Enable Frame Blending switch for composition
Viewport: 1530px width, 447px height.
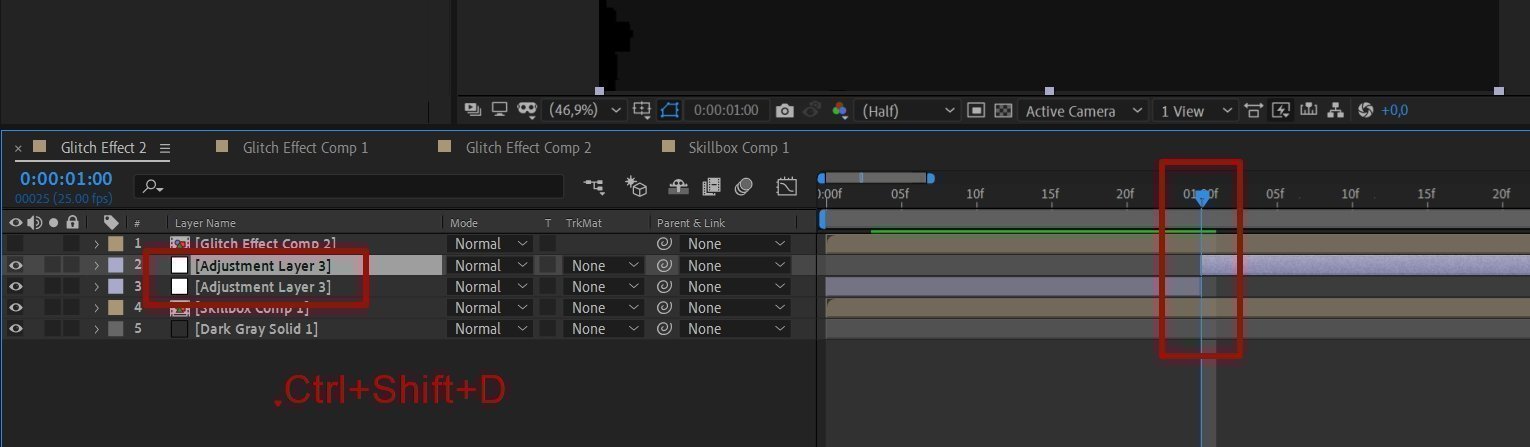(x=711, y=186)
